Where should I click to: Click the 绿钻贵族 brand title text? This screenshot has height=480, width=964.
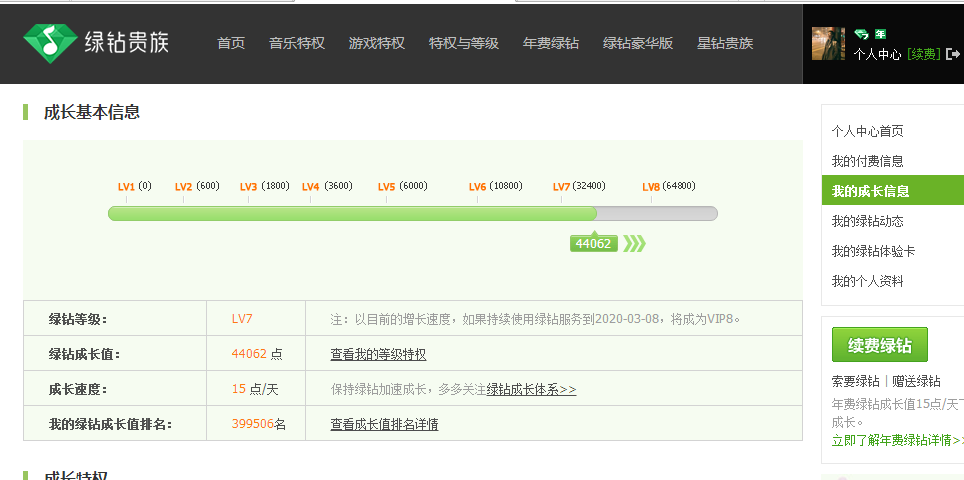click(x=126, y=43)
